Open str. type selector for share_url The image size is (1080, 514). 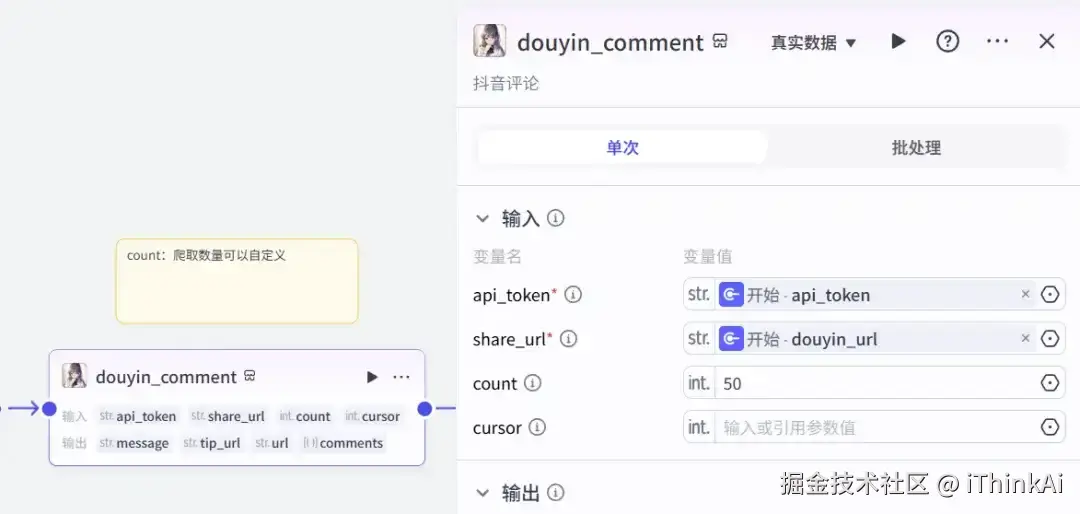click(x=699, y=339)
